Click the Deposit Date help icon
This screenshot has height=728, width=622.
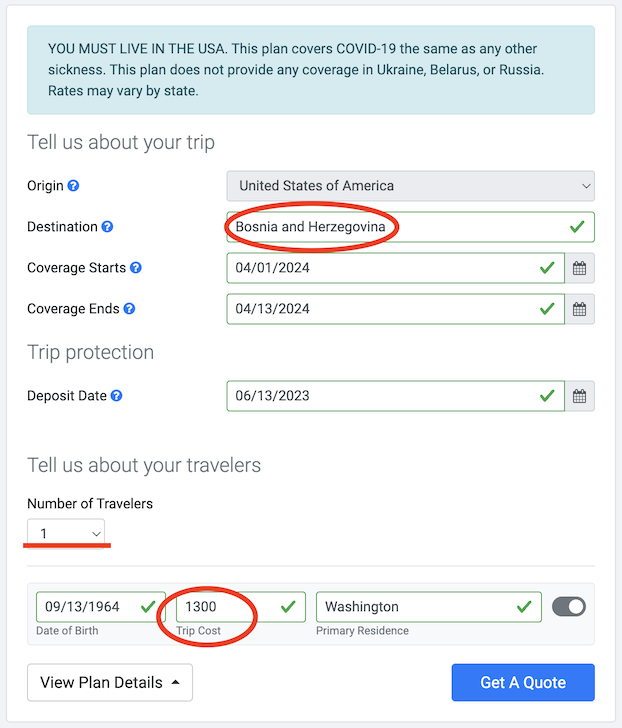pos(117,396)
